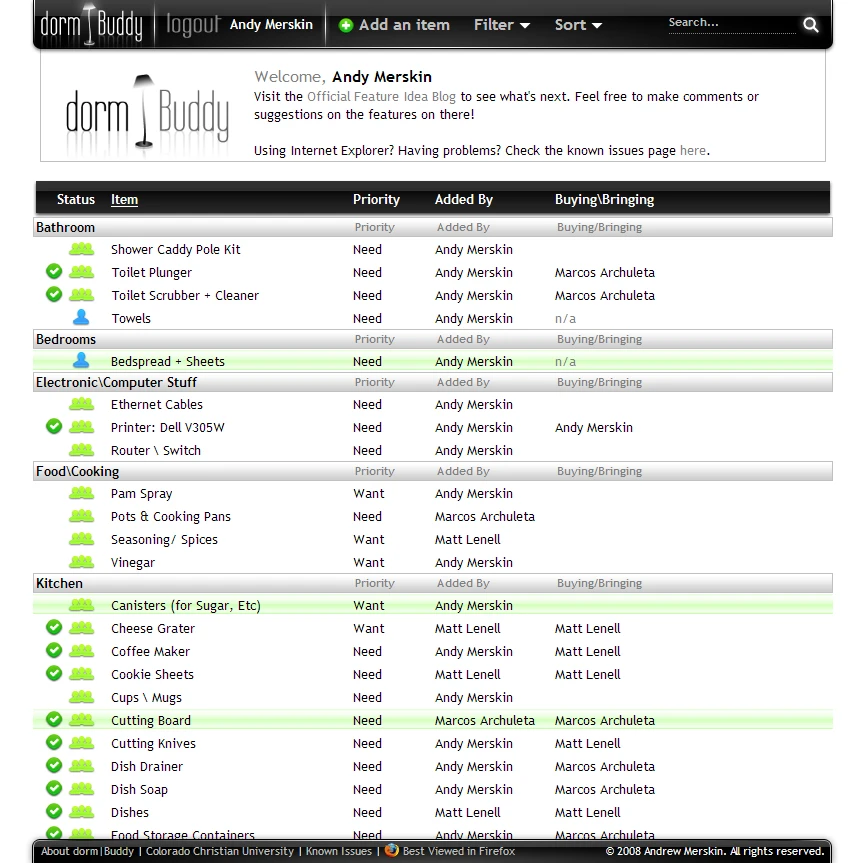Toggle the green checkmark for Cheese Grater
Viewport: 864px width, 863px height.
(x=54, y=628)
